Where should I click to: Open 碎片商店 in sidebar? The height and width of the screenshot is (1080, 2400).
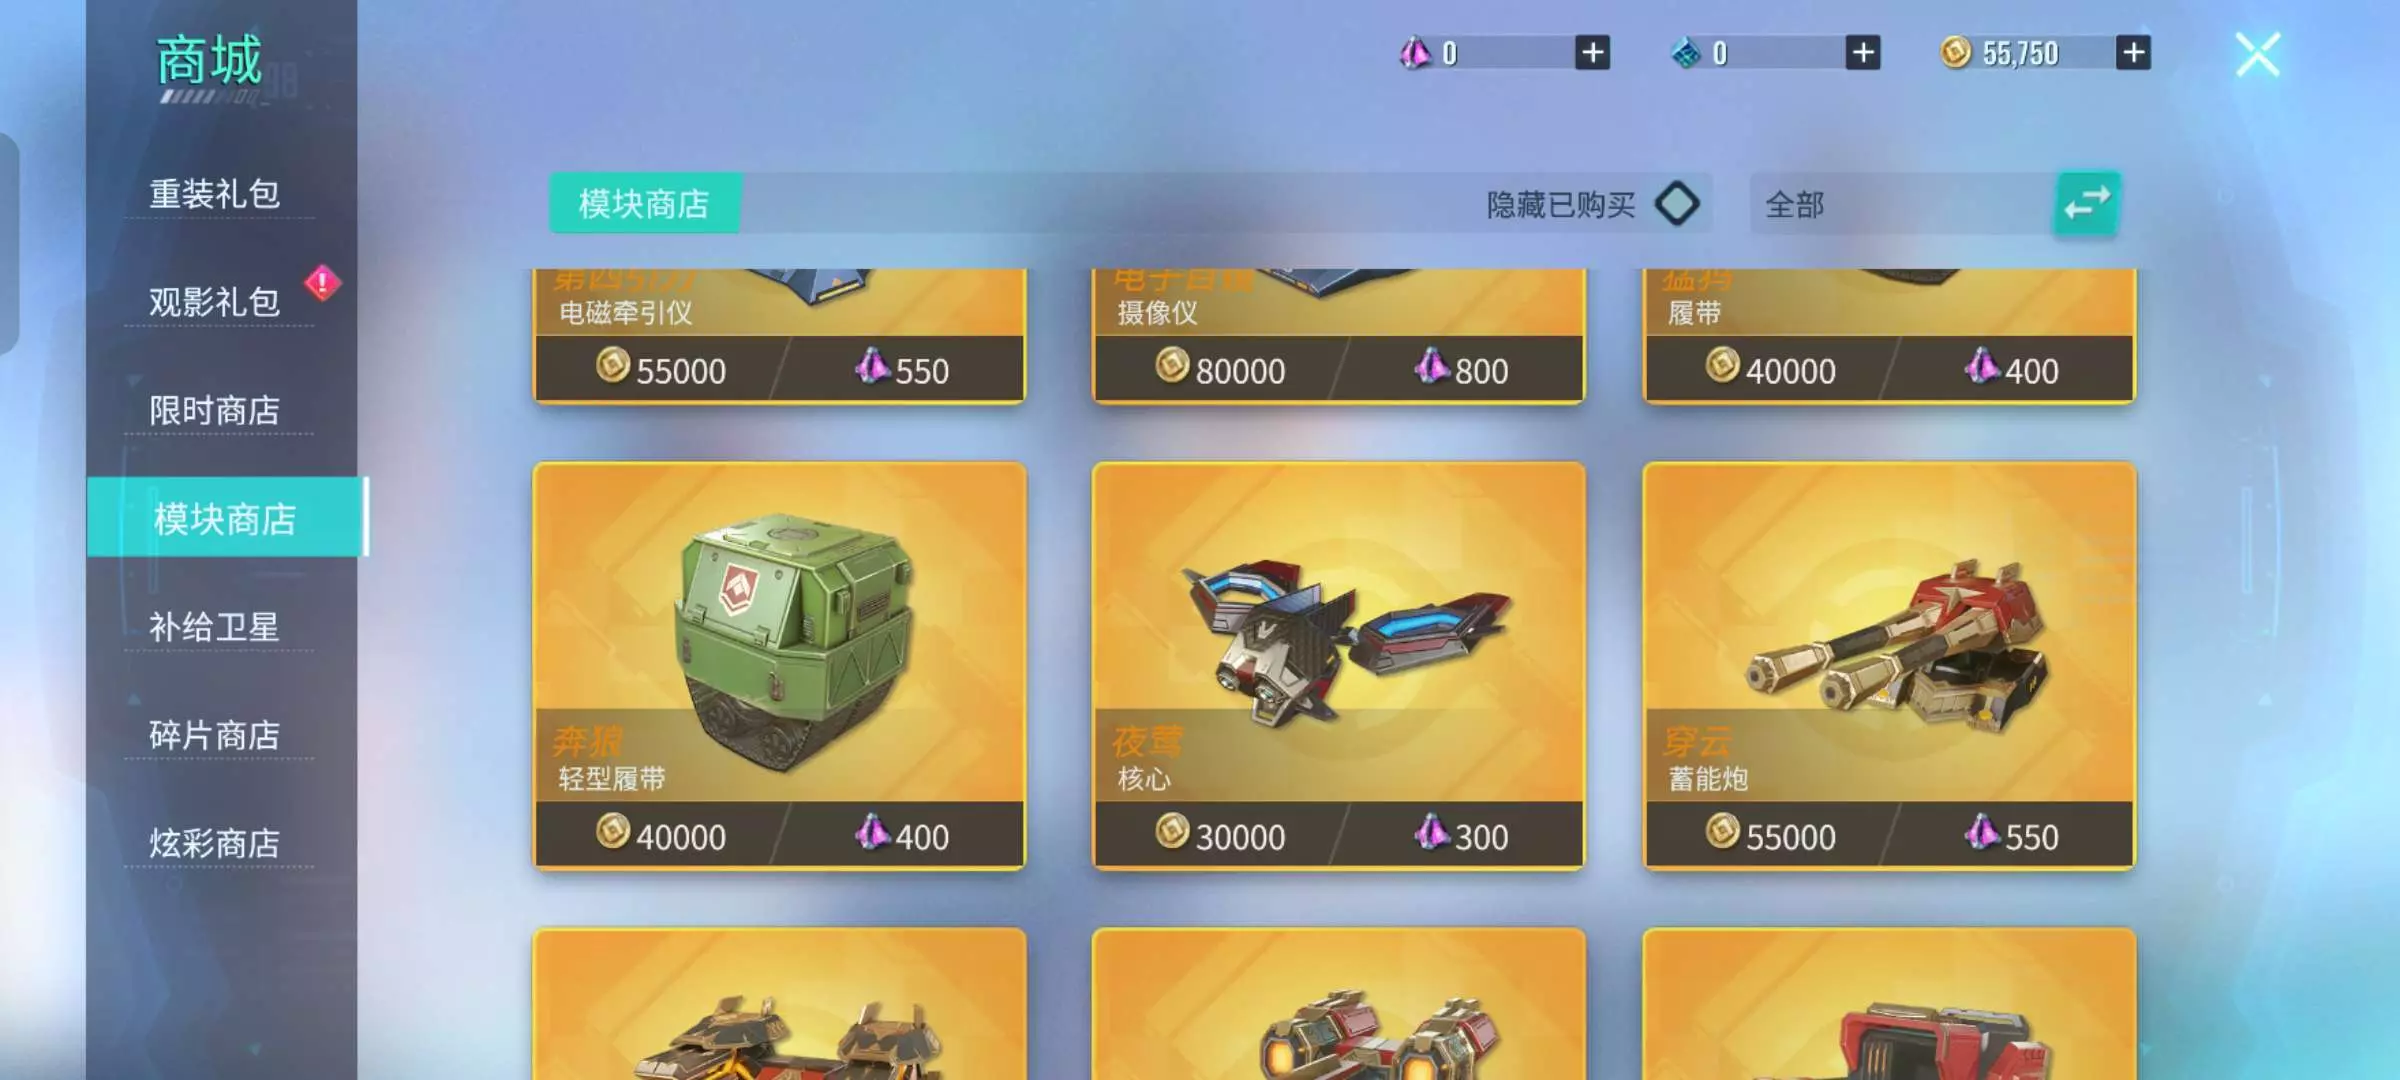pyautogui.click(x=215, y=735)
